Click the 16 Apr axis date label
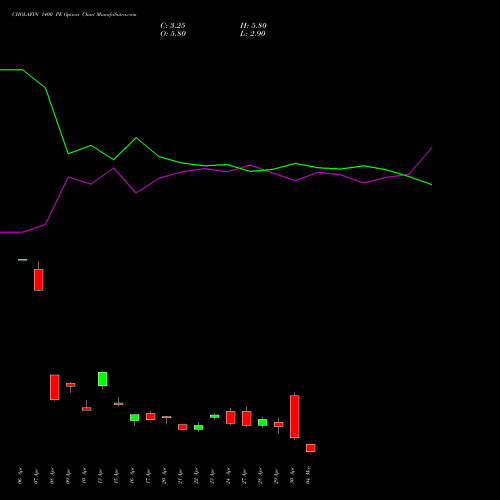500x500 pixels. (132, 476)
